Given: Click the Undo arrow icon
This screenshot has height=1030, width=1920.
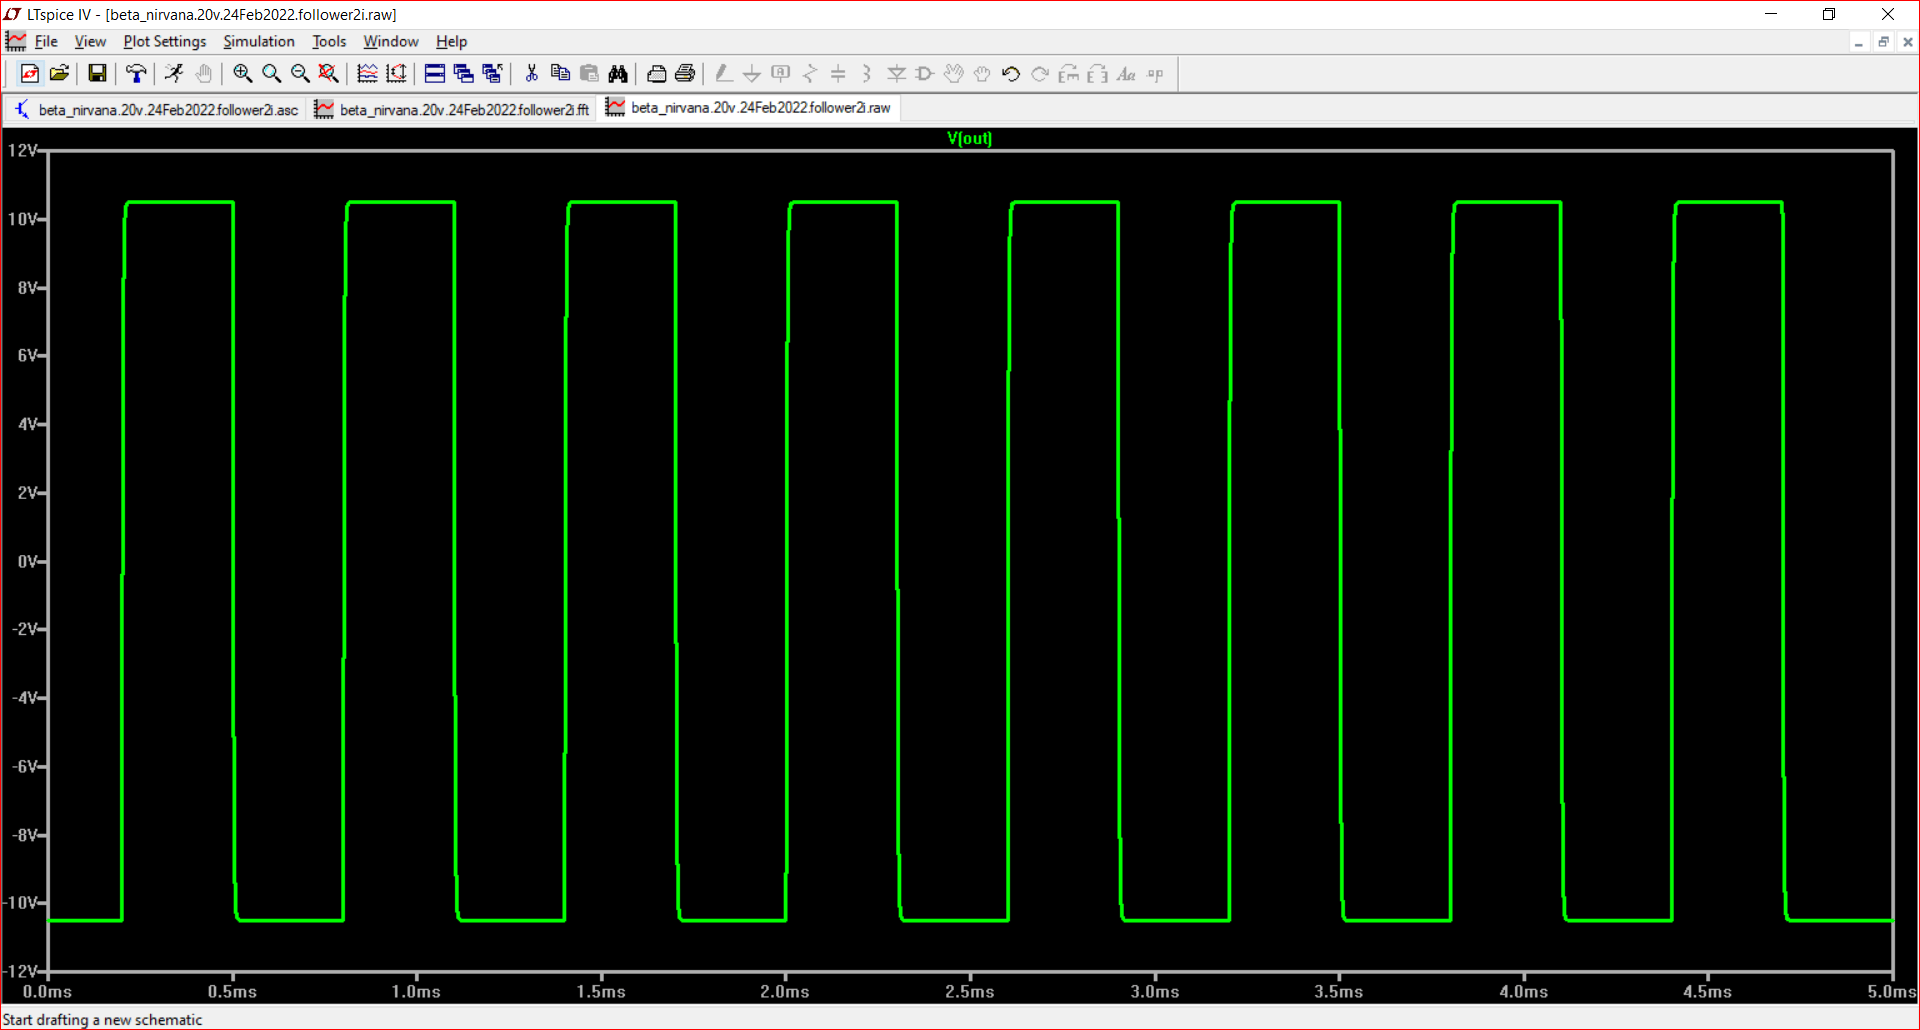Looking at the screenshot, I should (x=1011, y=74).
